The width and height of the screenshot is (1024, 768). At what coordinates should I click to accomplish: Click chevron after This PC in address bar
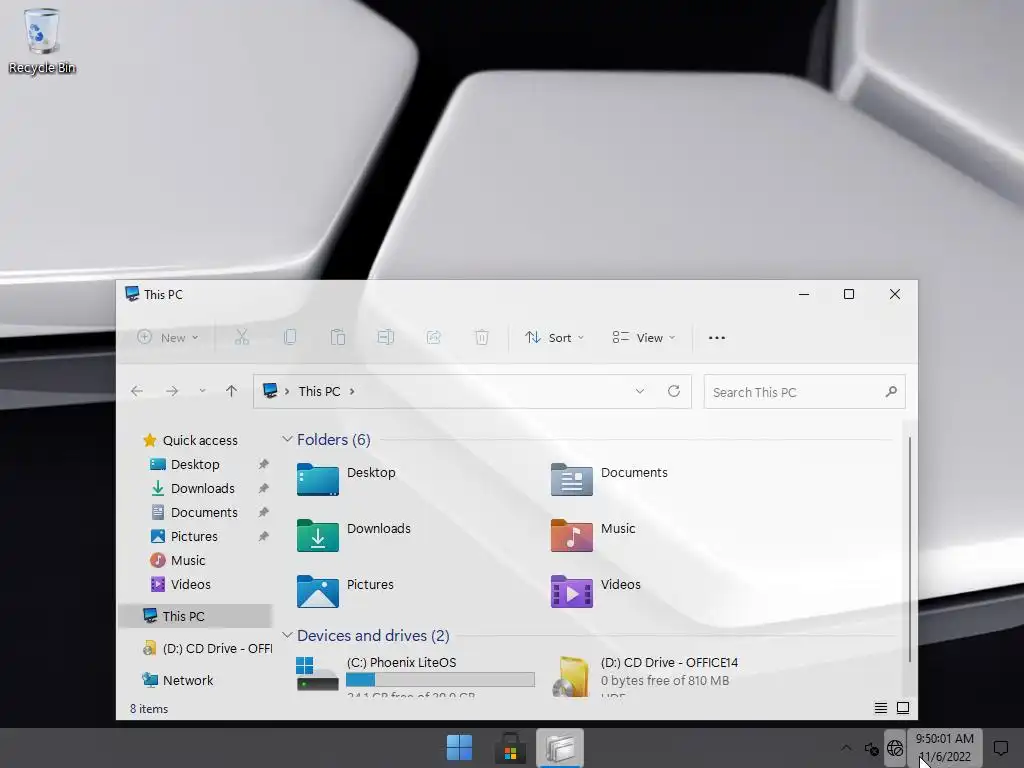click(x=352, y=391)
